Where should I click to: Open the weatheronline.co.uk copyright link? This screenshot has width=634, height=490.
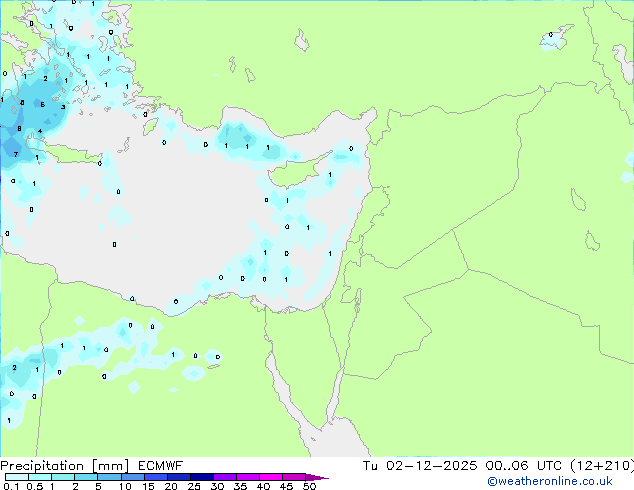pos(550,481)
